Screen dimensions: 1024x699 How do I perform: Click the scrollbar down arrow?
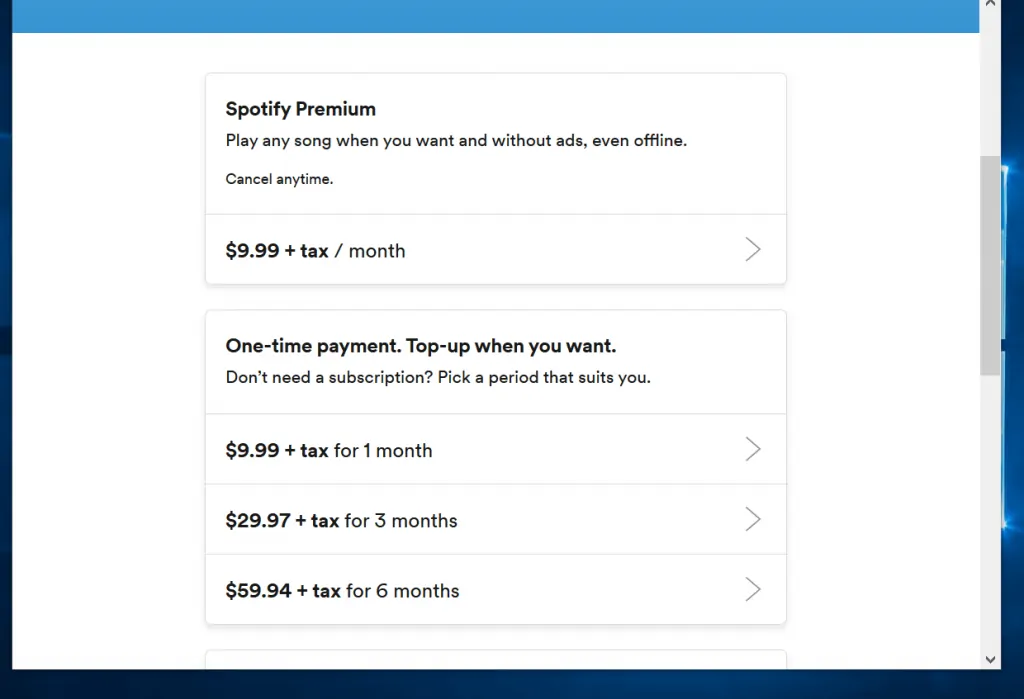click(x=990, y=659)
